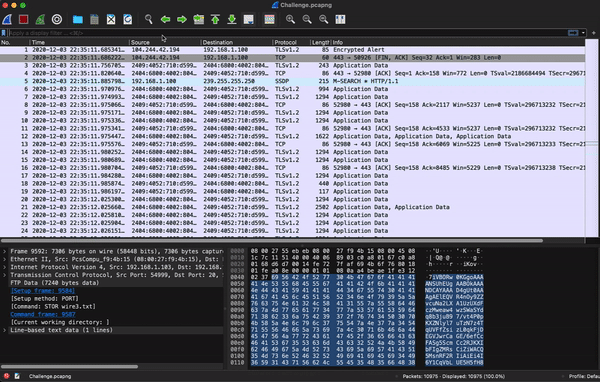Select packet 19 with length 117
600x382 pixels.
292,191
